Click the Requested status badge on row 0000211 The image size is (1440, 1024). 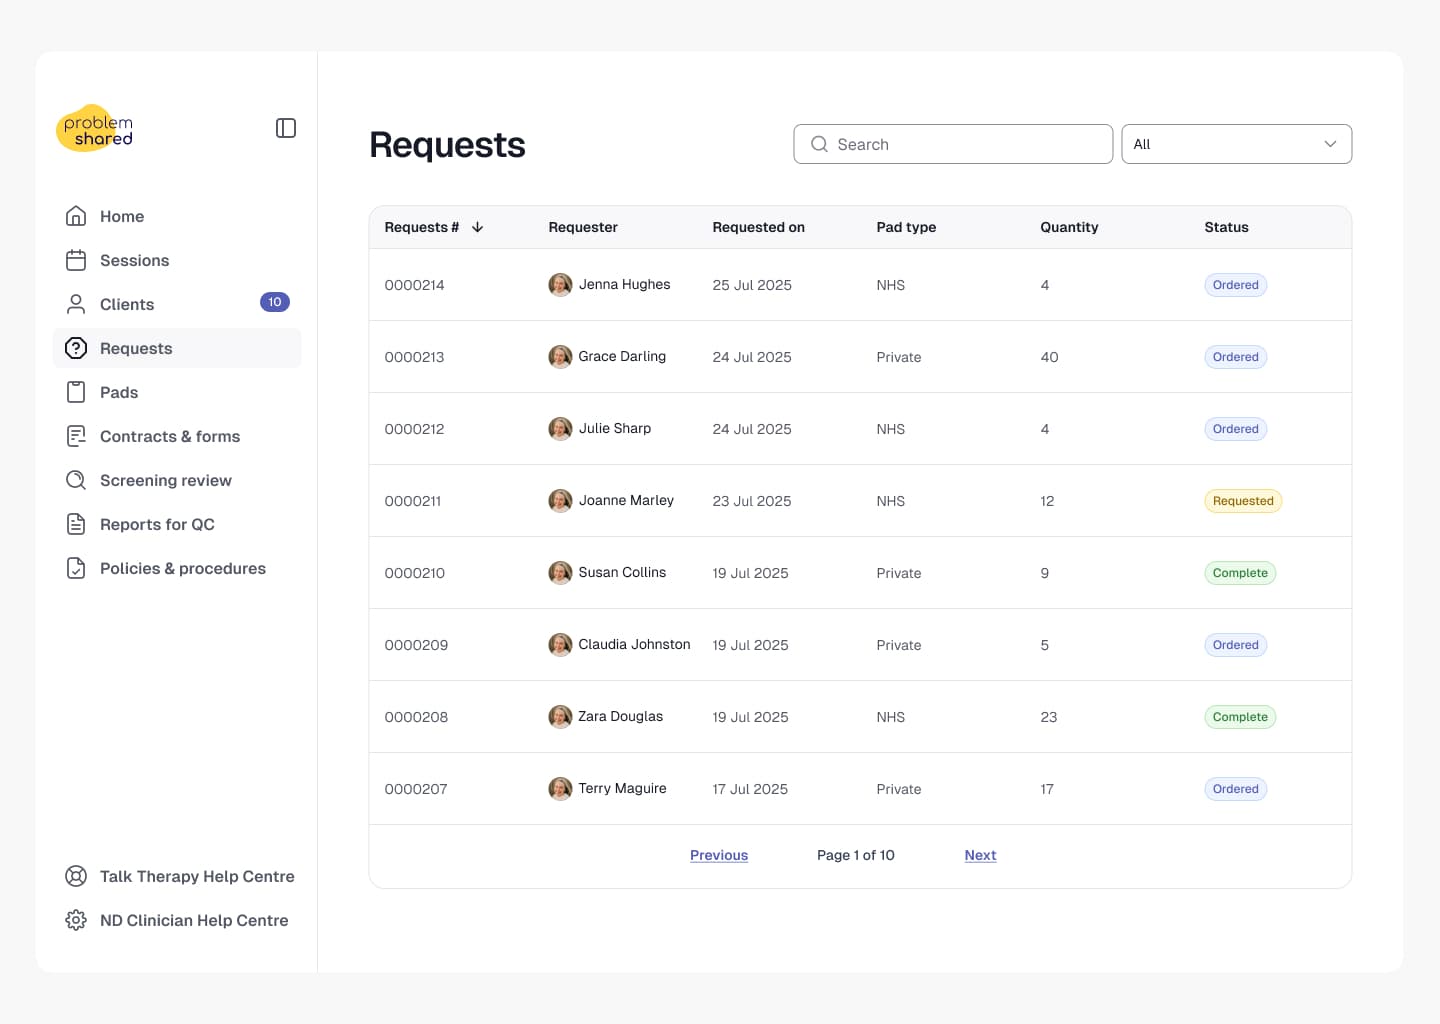pos(1243,501)
